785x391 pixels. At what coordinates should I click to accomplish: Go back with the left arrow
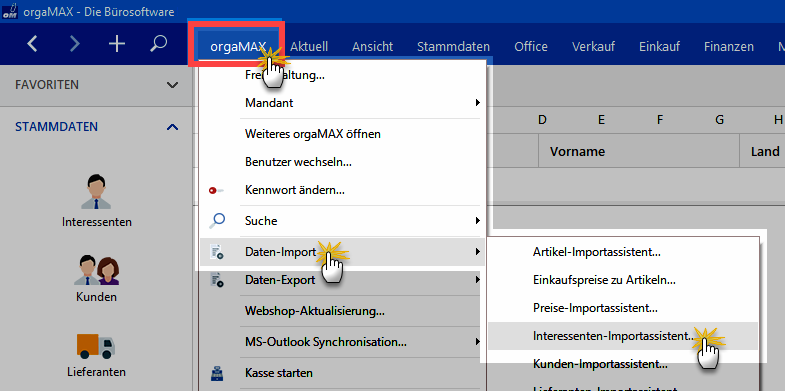tap(33, 44)
